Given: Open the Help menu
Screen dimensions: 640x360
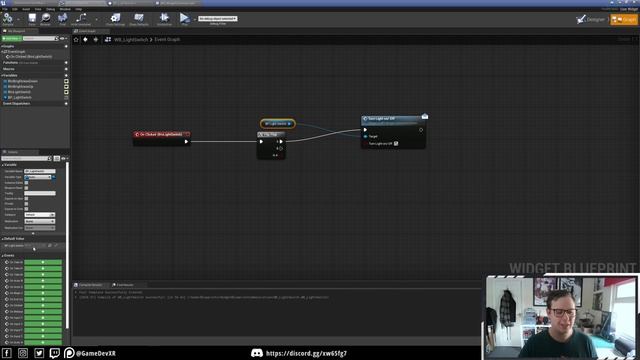Looking at the screenshot, I should [78, 9].
